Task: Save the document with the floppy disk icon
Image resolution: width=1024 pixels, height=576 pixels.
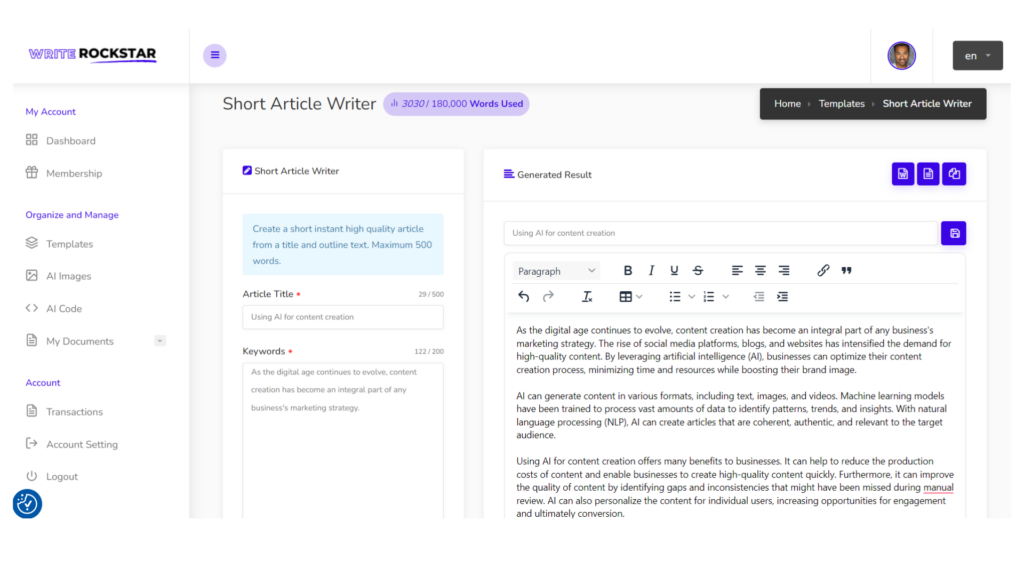Action: coord(953,233)
